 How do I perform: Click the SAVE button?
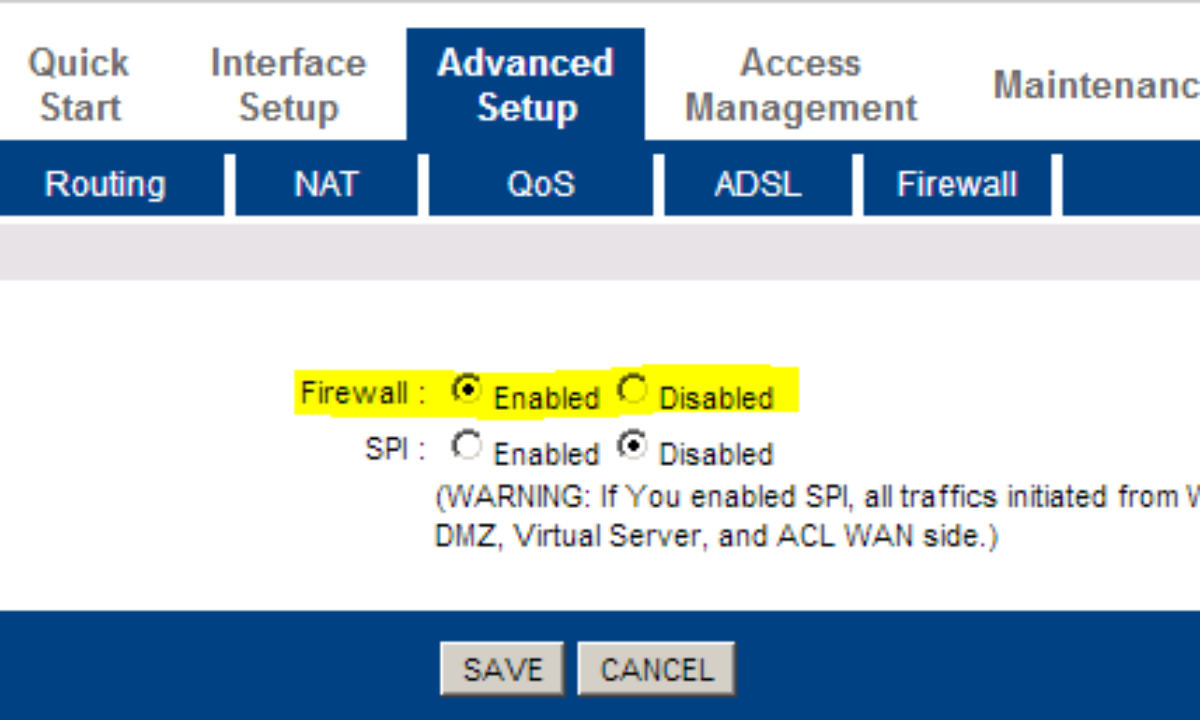(501, 668)
